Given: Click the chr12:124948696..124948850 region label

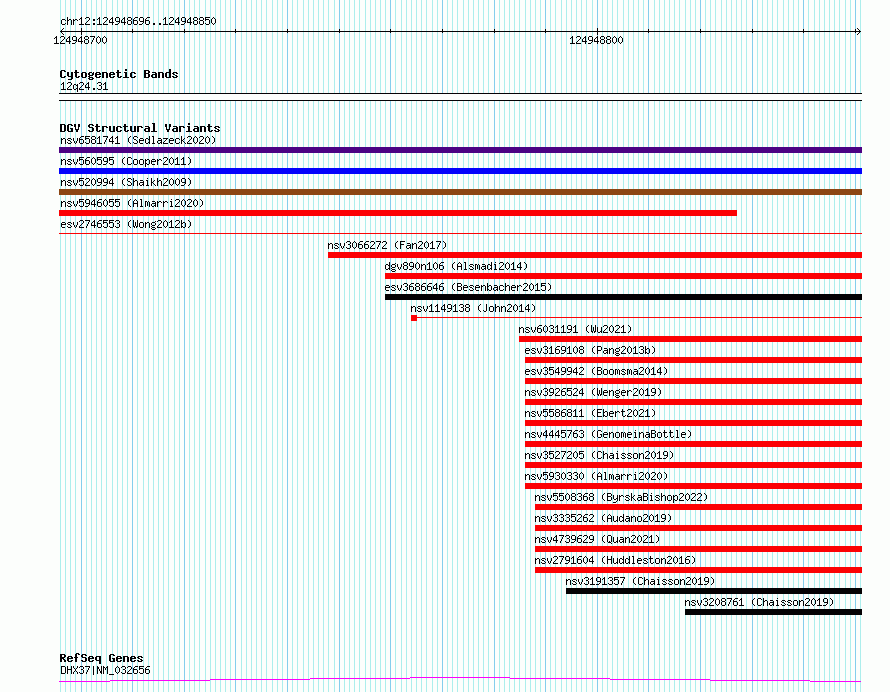Looking at the screenshot, I should [x=138, y=22].
